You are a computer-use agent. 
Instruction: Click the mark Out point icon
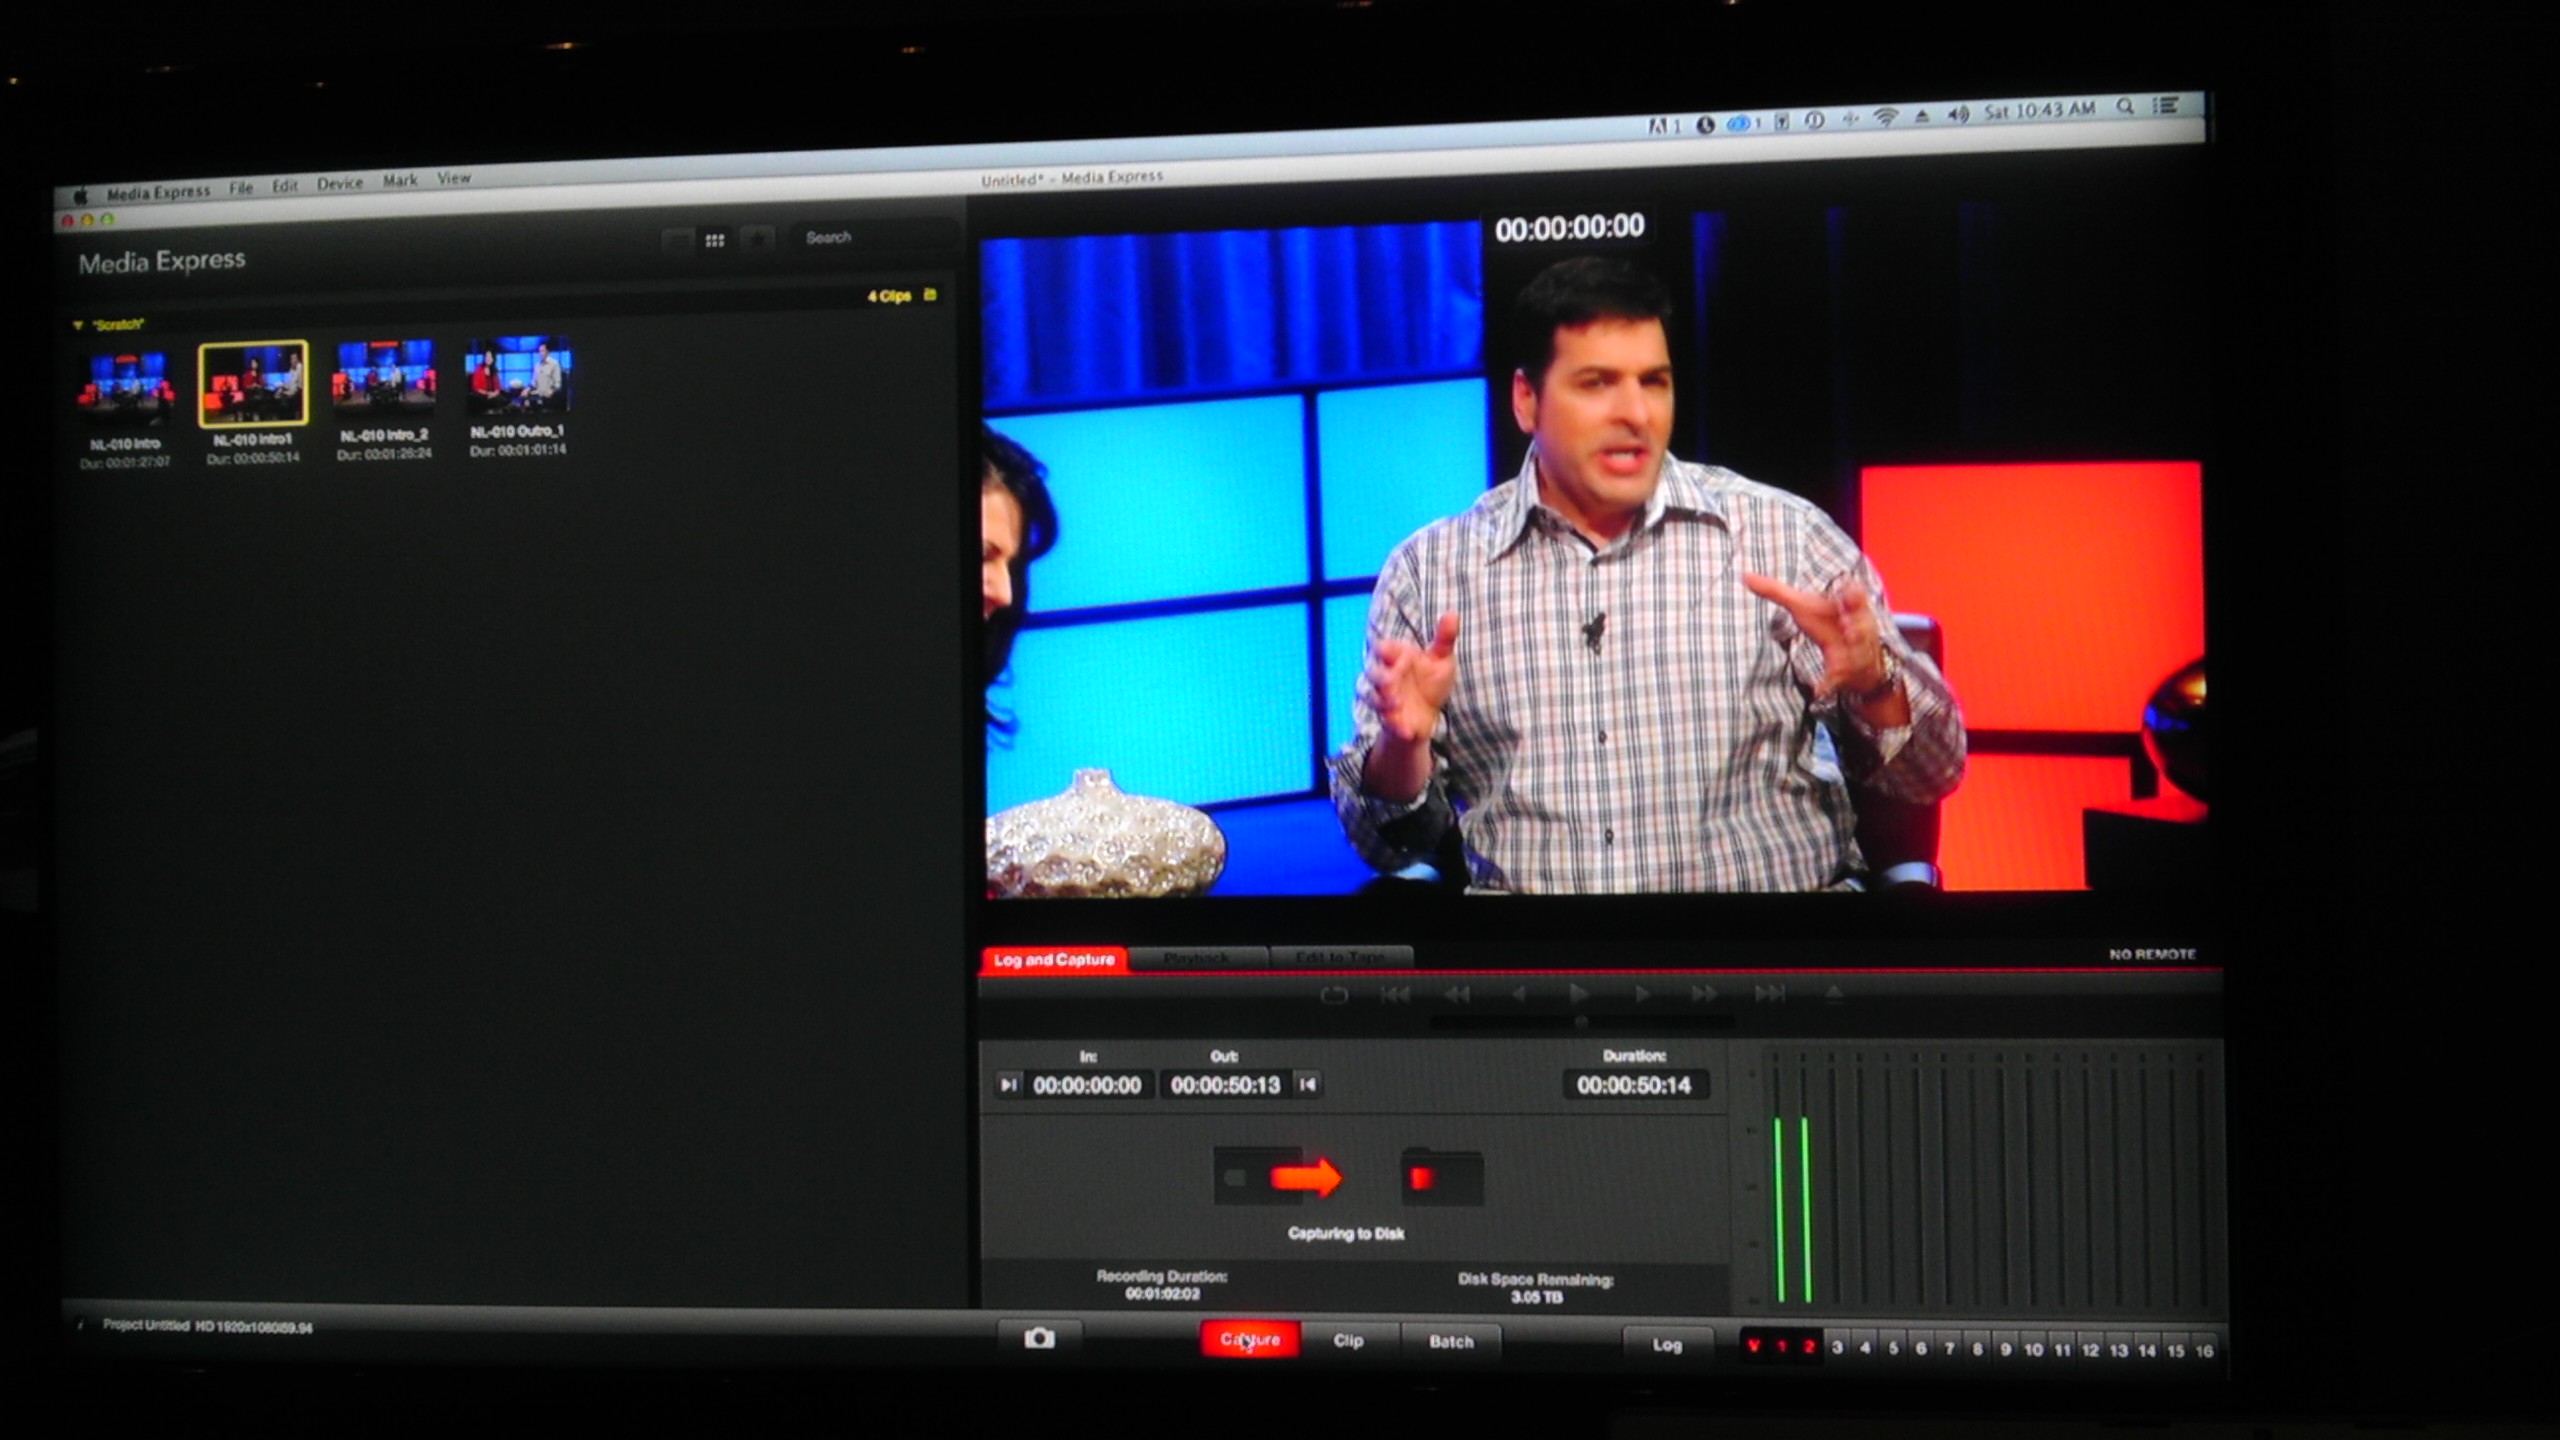pyautogui.click(x=1307, y=1084)
